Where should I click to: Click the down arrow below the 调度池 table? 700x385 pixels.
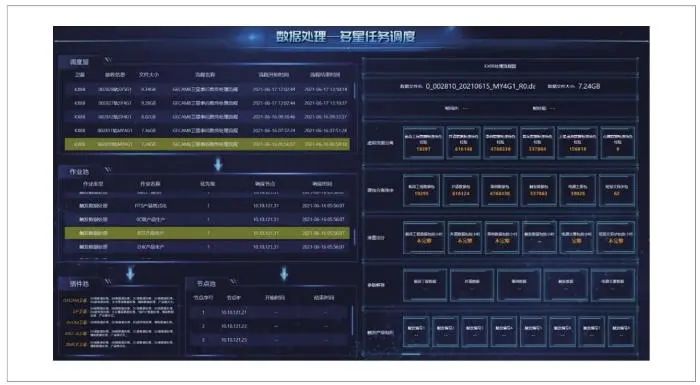(218, 164)
